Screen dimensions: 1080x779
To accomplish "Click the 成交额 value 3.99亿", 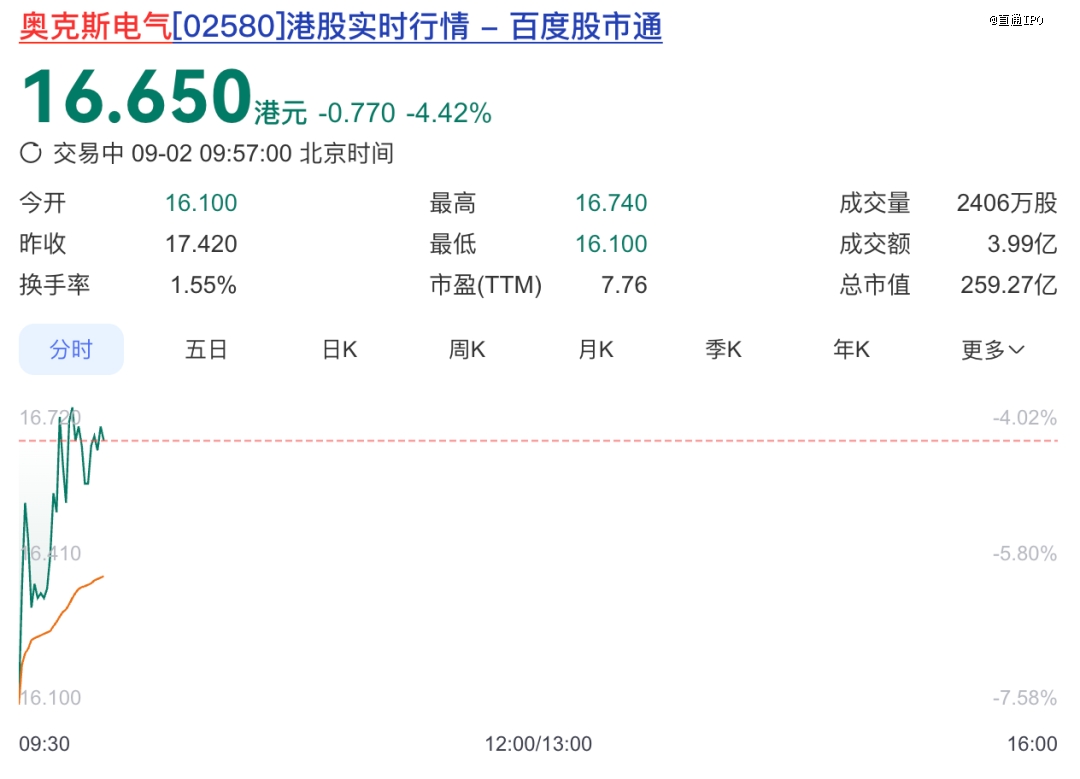I will (x=1022, y=244).
